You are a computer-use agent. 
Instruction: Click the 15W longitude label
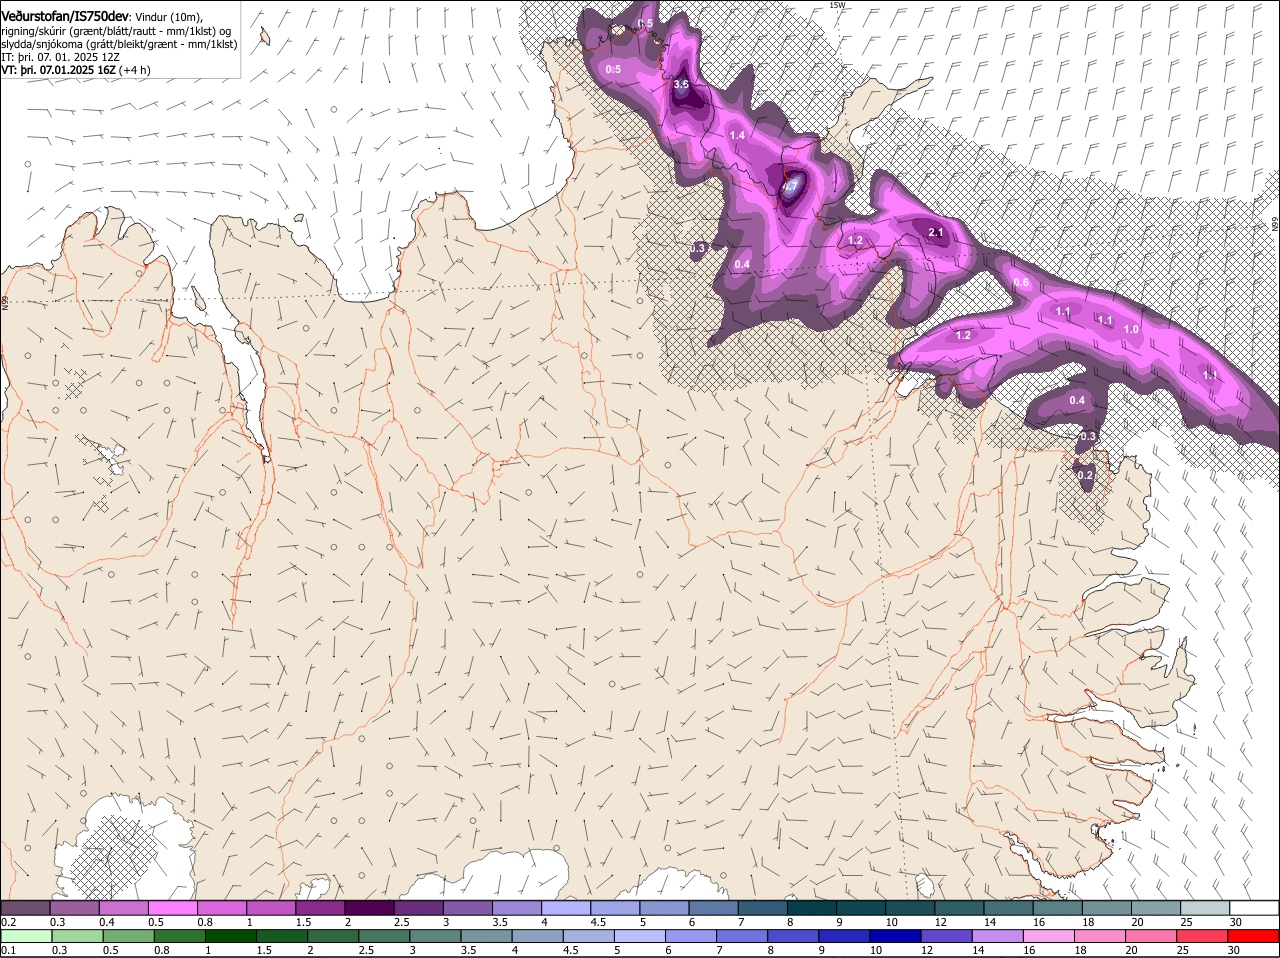[837, 5]
